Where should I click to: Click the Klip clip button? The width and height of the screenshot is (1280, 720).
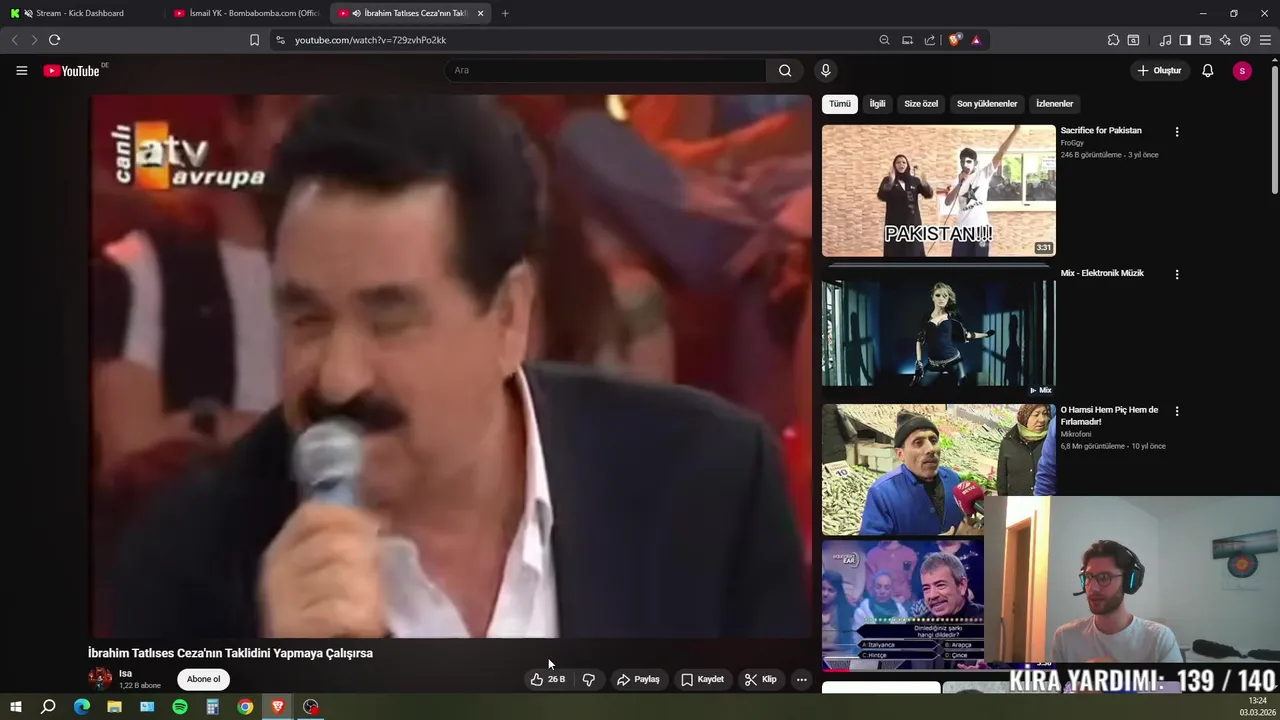click(x=760, y=679)
